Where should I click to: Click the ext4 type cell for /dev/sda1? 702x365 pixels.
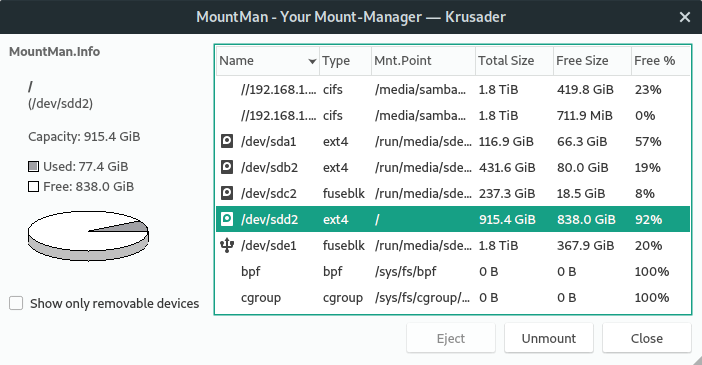(x=335, y=142)
